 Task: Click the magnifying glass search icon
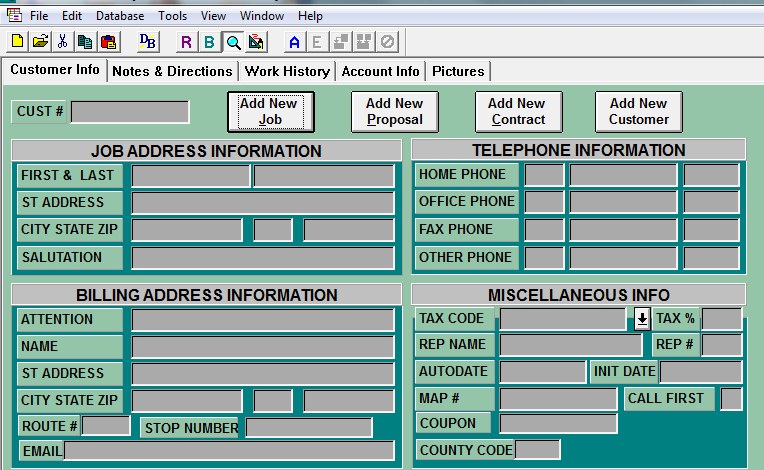click(233, 41)
